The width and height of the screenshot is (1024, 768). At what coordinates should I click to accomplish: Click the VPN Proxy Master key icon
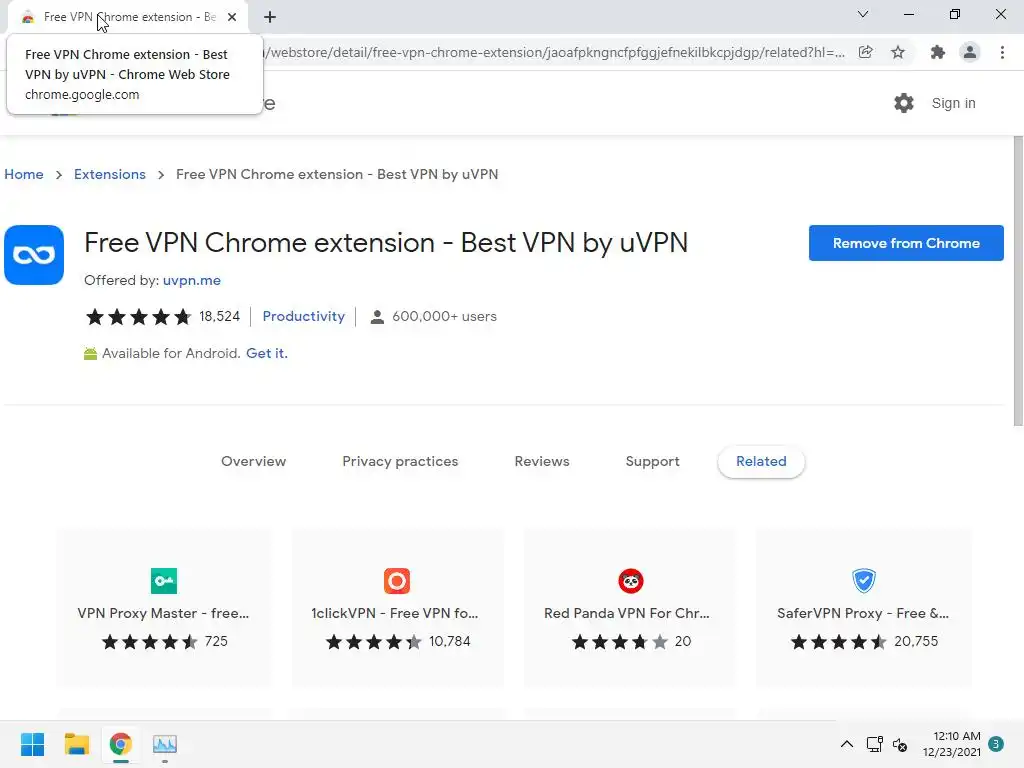[x=164, y=581]
